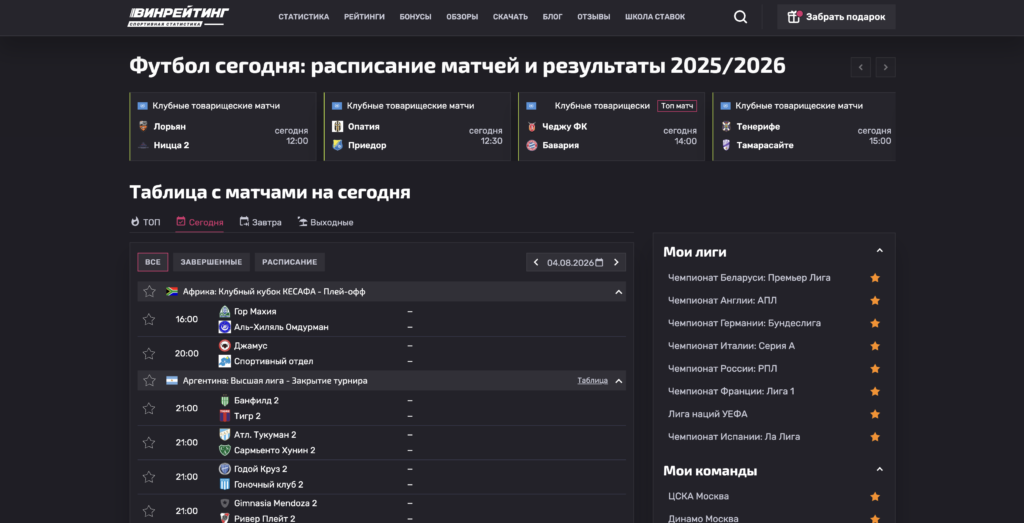Viewport: 1024px width, 523px height.
Task: Click Бавария club logo in top card
Action: (532, 146)
